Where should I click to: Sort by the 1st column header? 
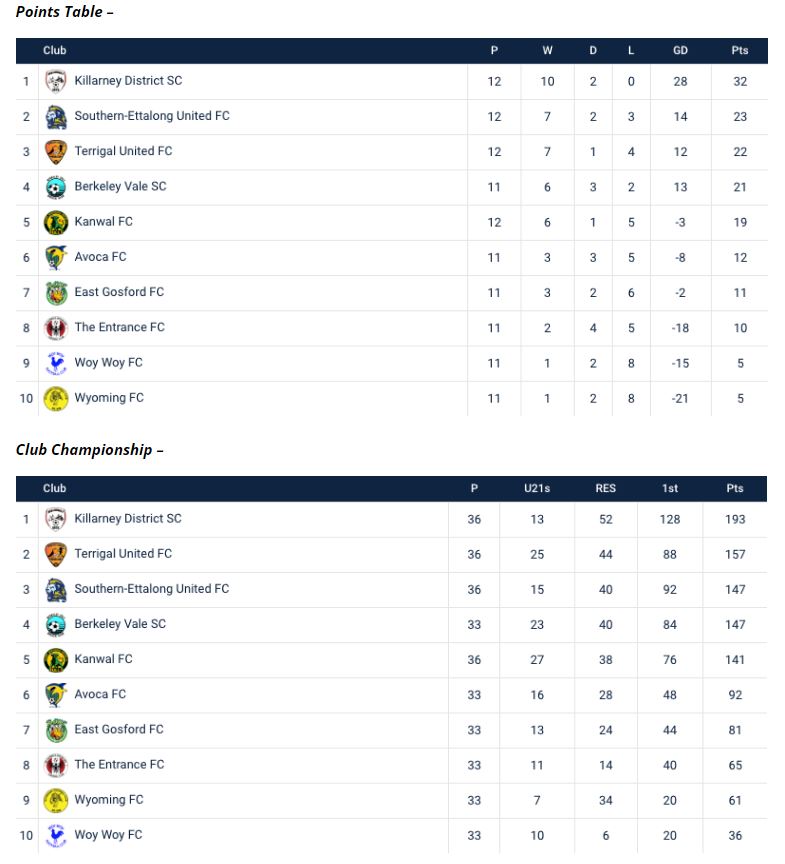[x=670, y=488]
